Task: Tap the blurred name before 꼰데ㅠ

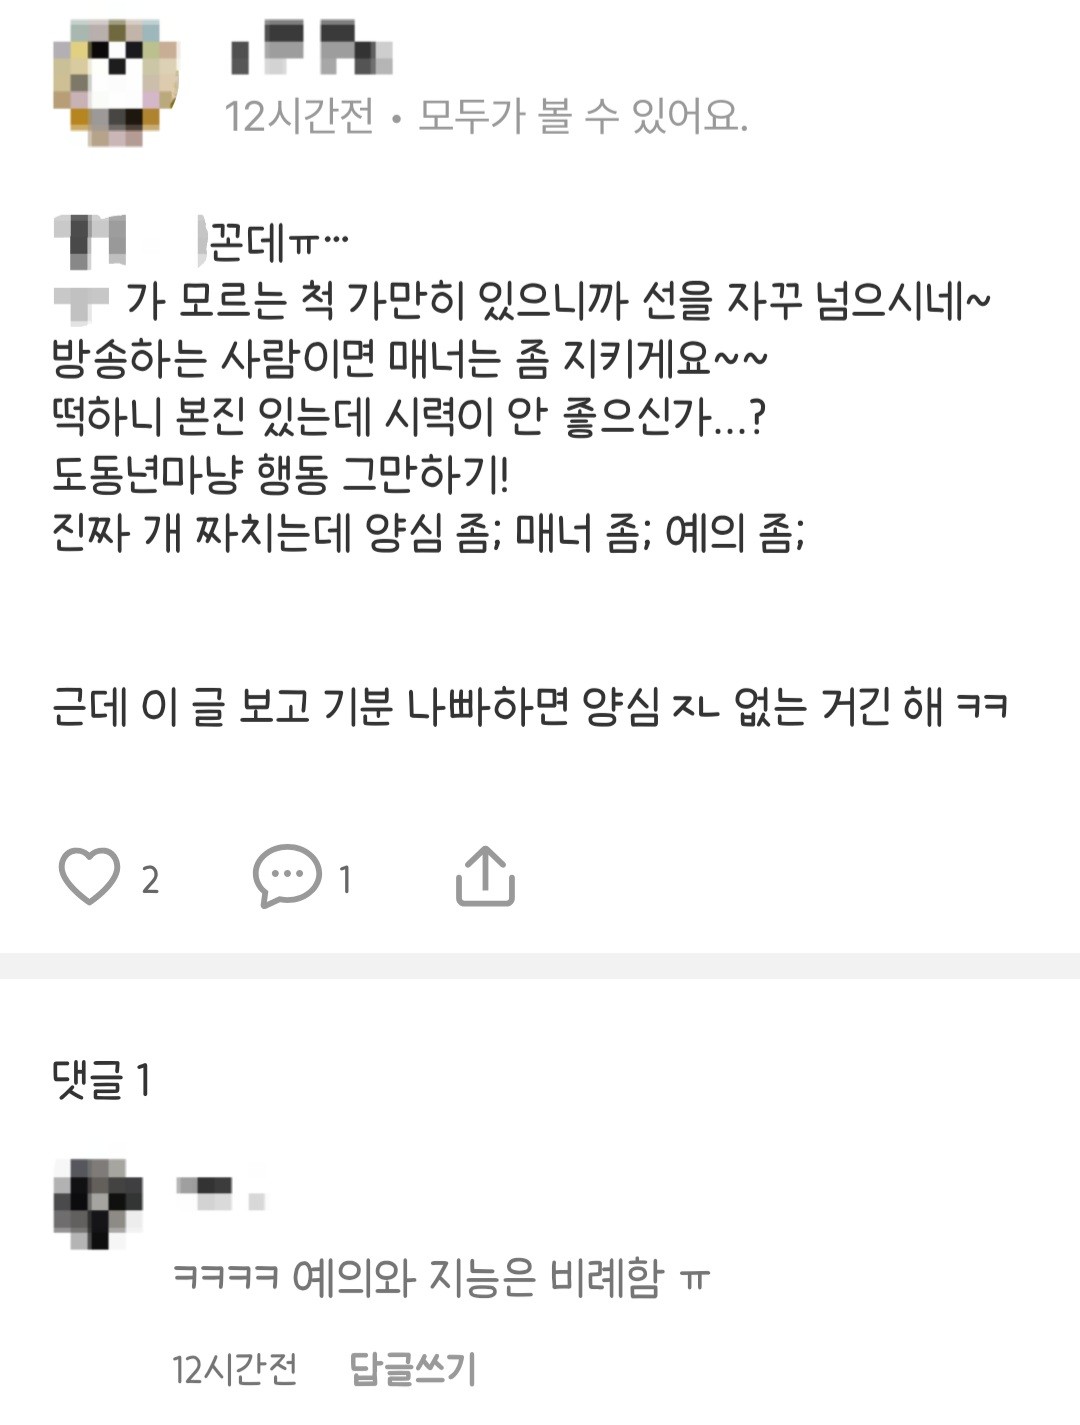Action: click(128, 241)
